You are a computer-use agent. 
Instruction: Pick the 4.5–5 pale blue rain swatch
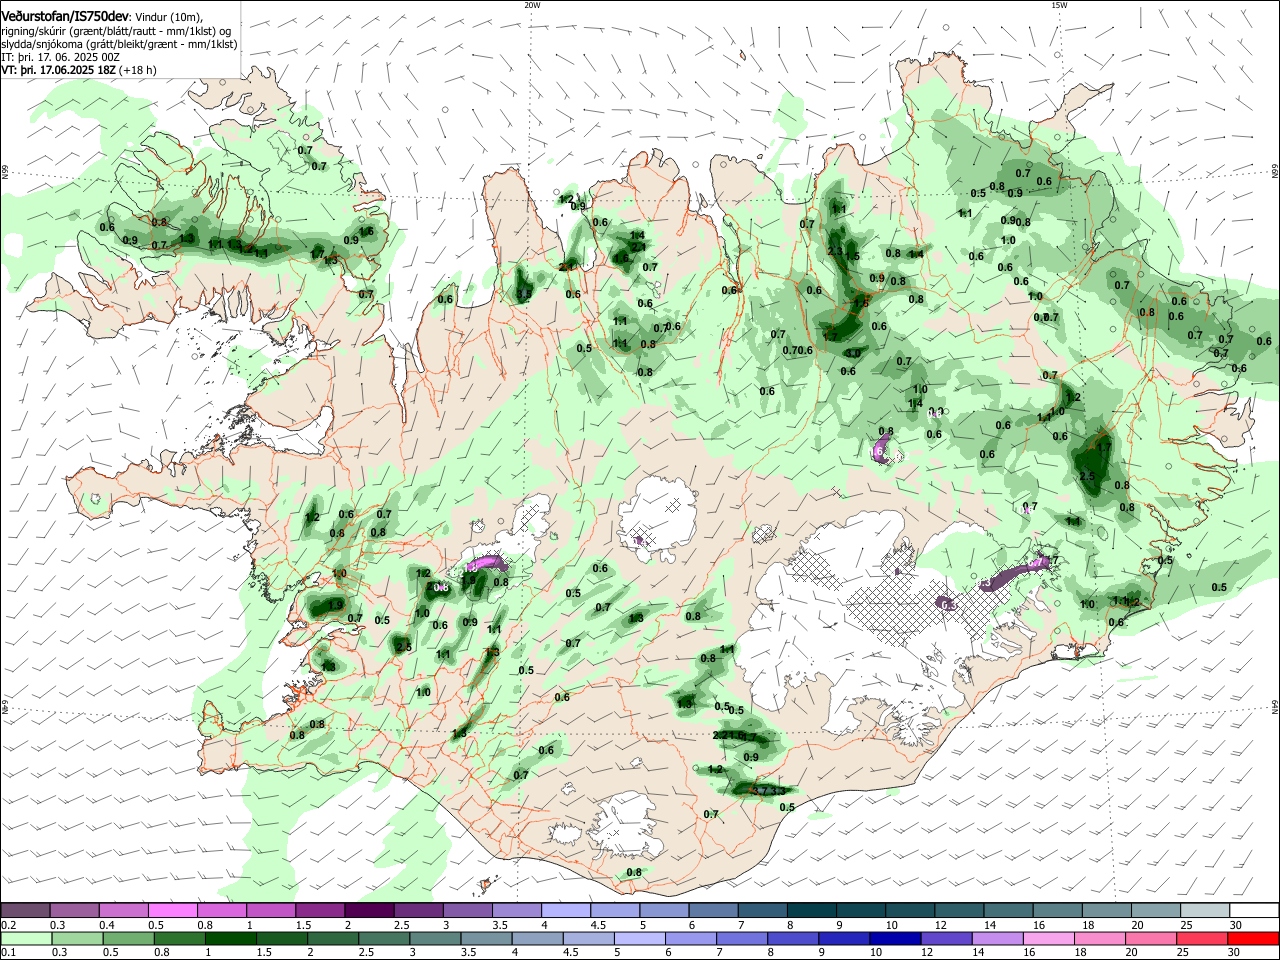point(589,938)
